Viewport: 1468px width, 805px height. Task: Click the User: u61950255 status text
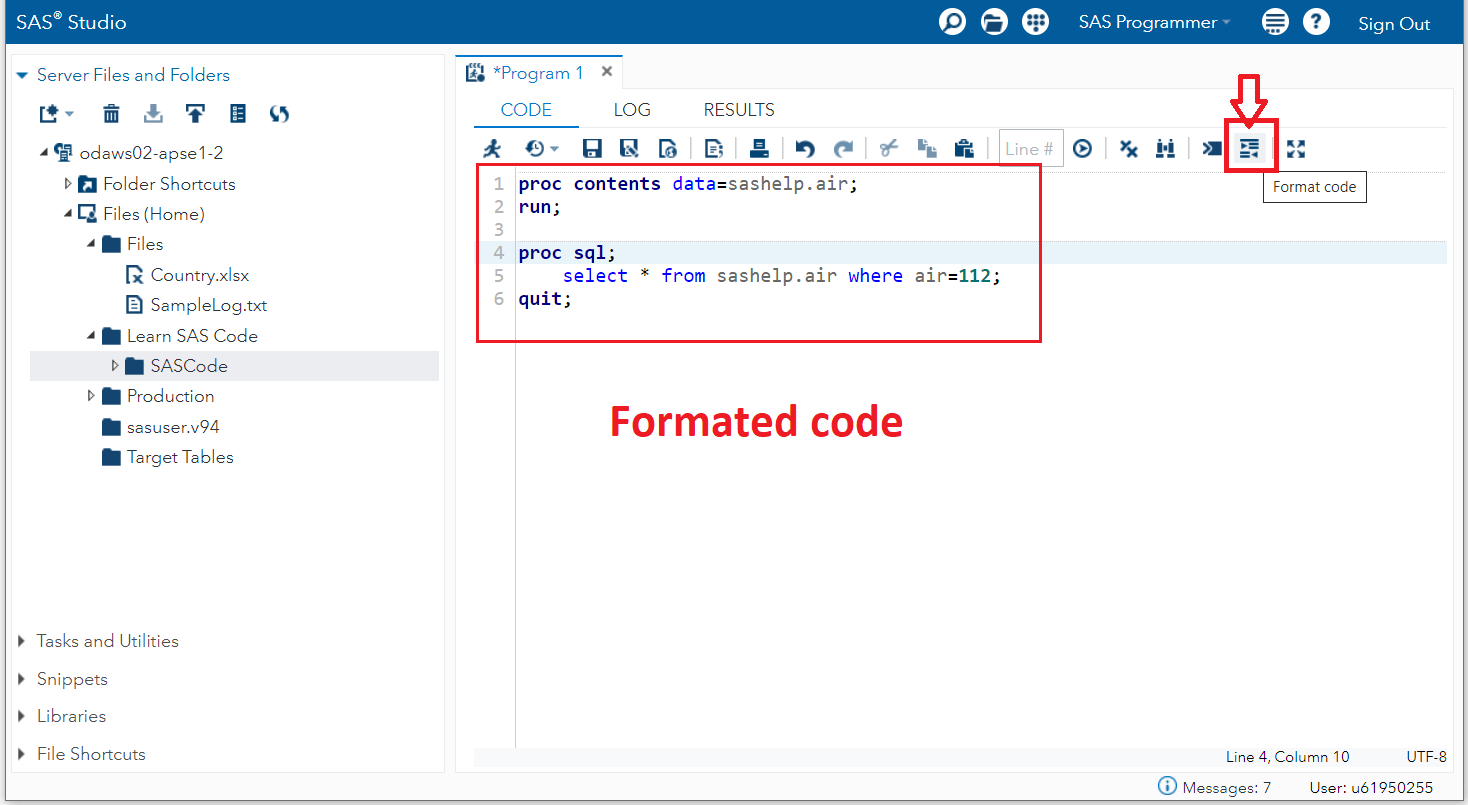pyautogui.click(x=1371, y=787)
